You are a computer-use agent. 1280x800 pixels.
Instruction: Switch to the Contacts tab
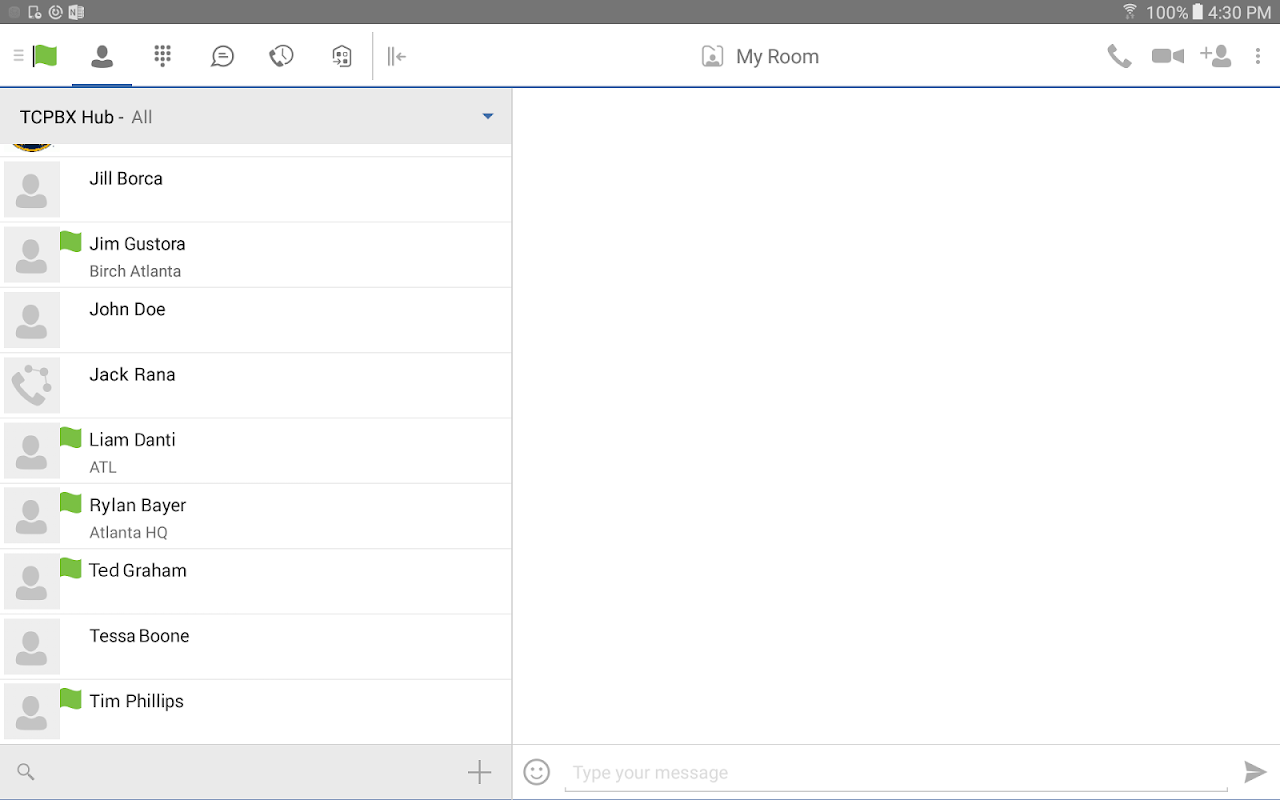point(102,56)
